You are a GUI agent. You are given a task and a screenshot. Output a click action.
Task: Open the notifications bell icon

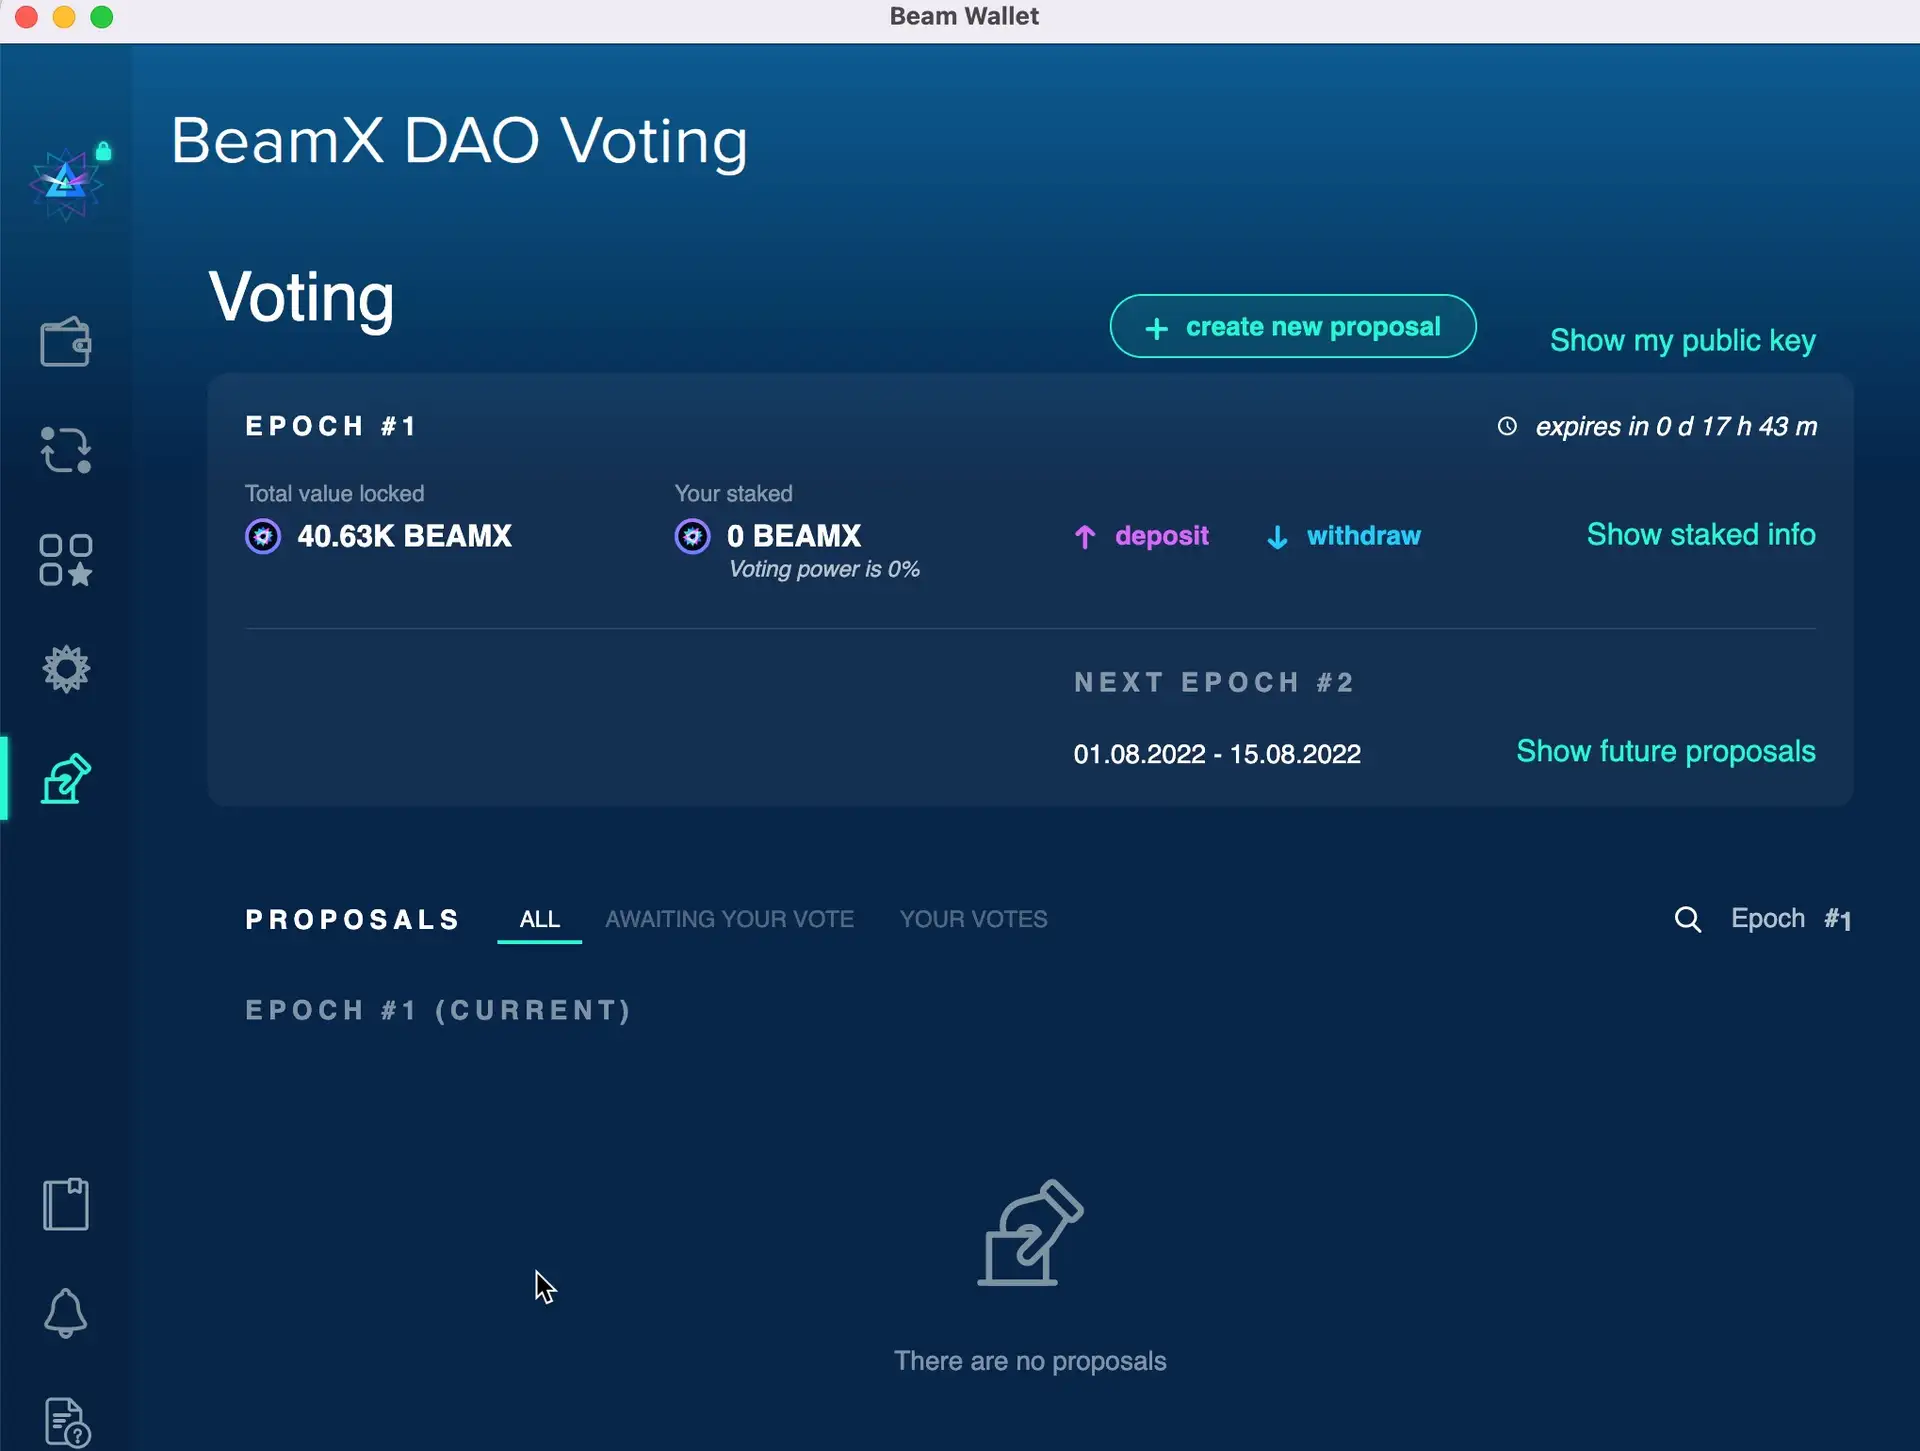tap(66, 1313)
